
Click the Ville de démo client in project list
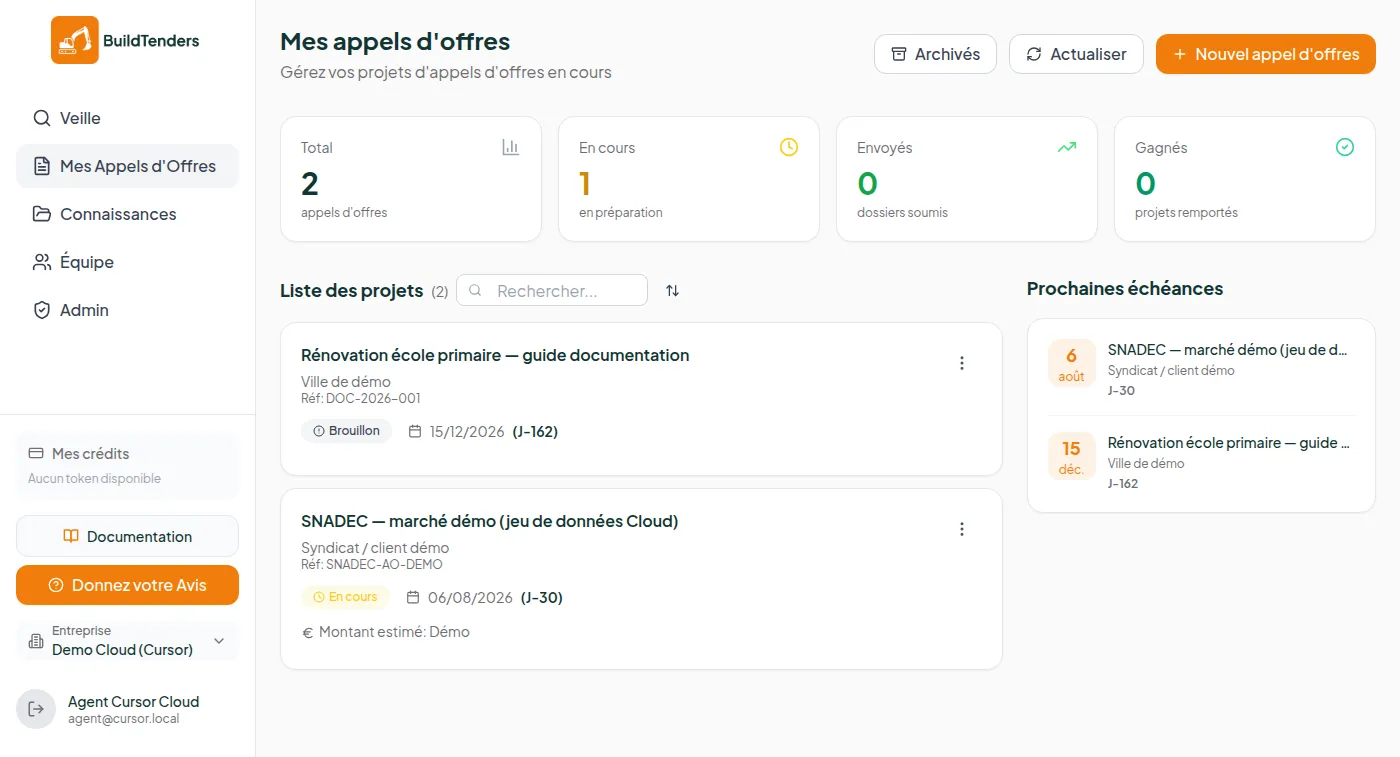coord(346,381)
